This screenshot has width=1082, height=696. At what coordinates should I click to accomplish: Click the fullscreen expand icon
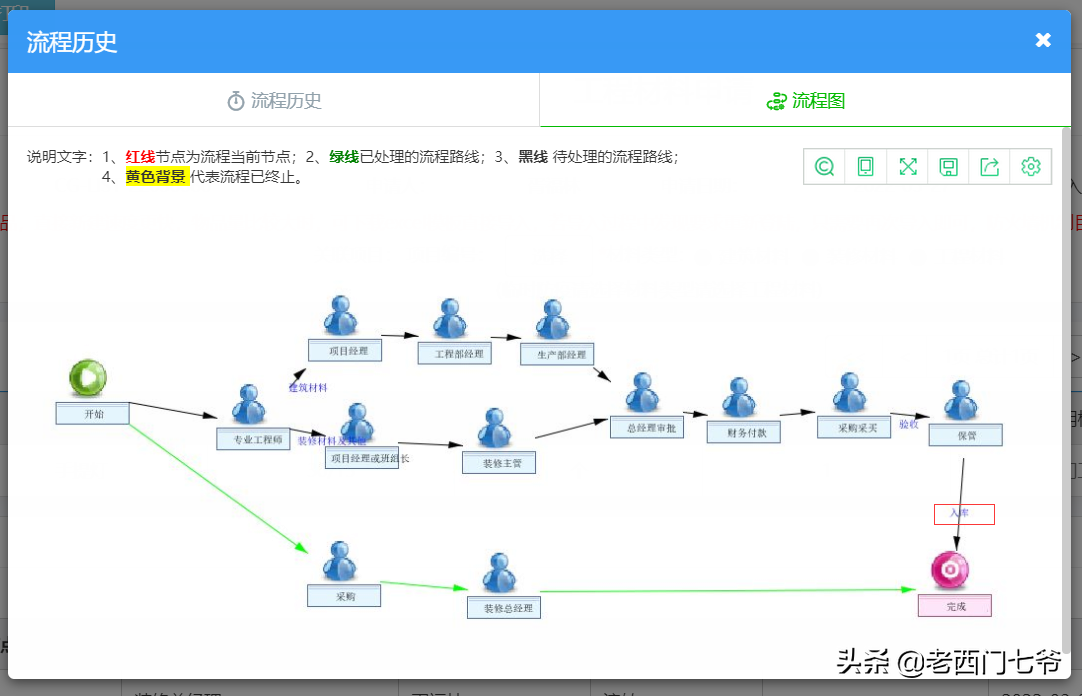[x=908, y=166]
